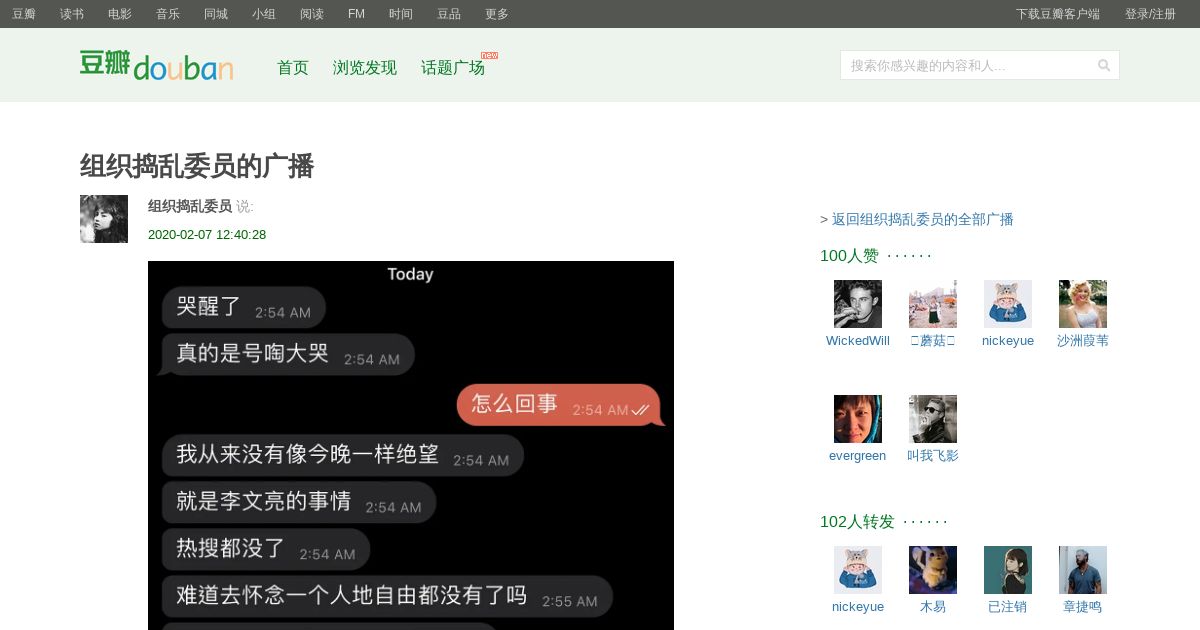Open 小组 in top bar
Screen dimensions: 1200x630
(264, 14)
